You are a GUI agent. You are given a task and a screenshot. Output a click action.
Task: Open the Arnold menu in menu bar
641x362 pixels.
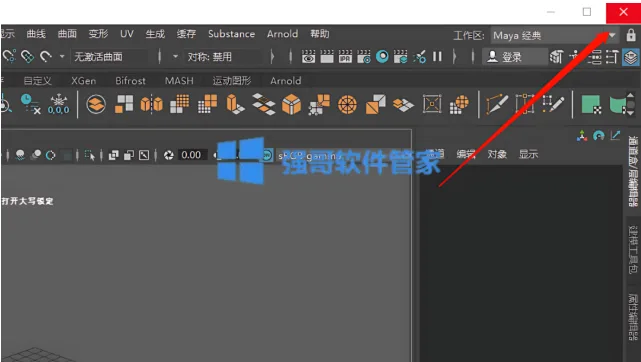tap(282, 34)
